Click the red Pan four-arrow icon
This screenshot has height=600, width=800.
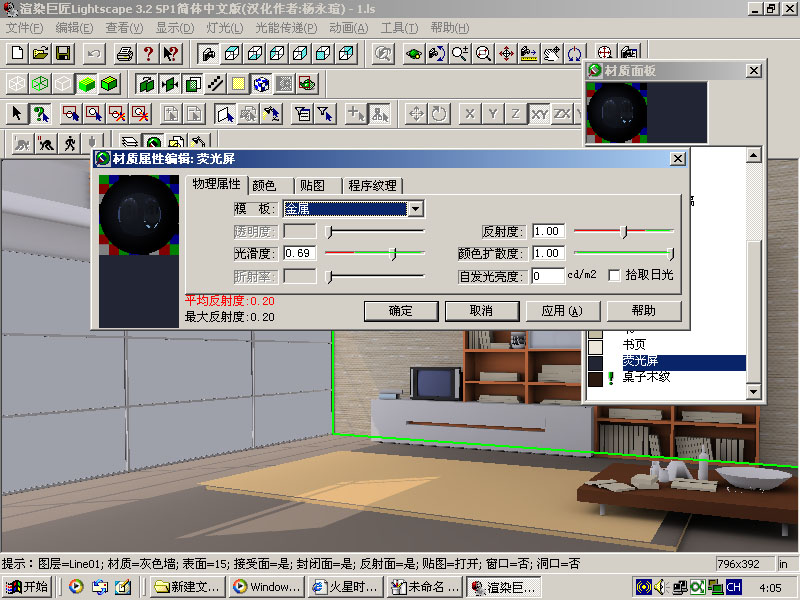(x=506, y=53)
